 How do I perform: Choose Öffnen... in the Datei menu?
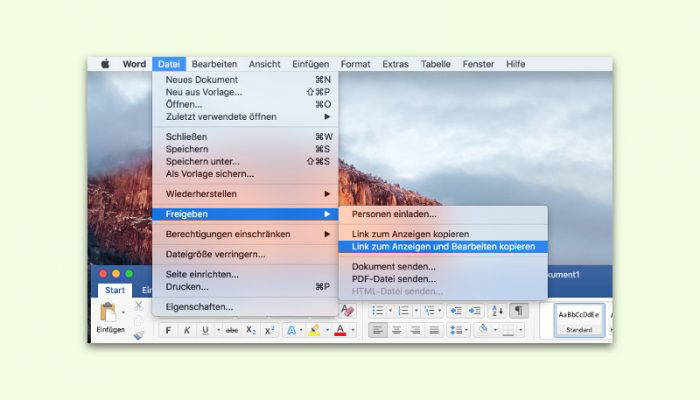245,104
